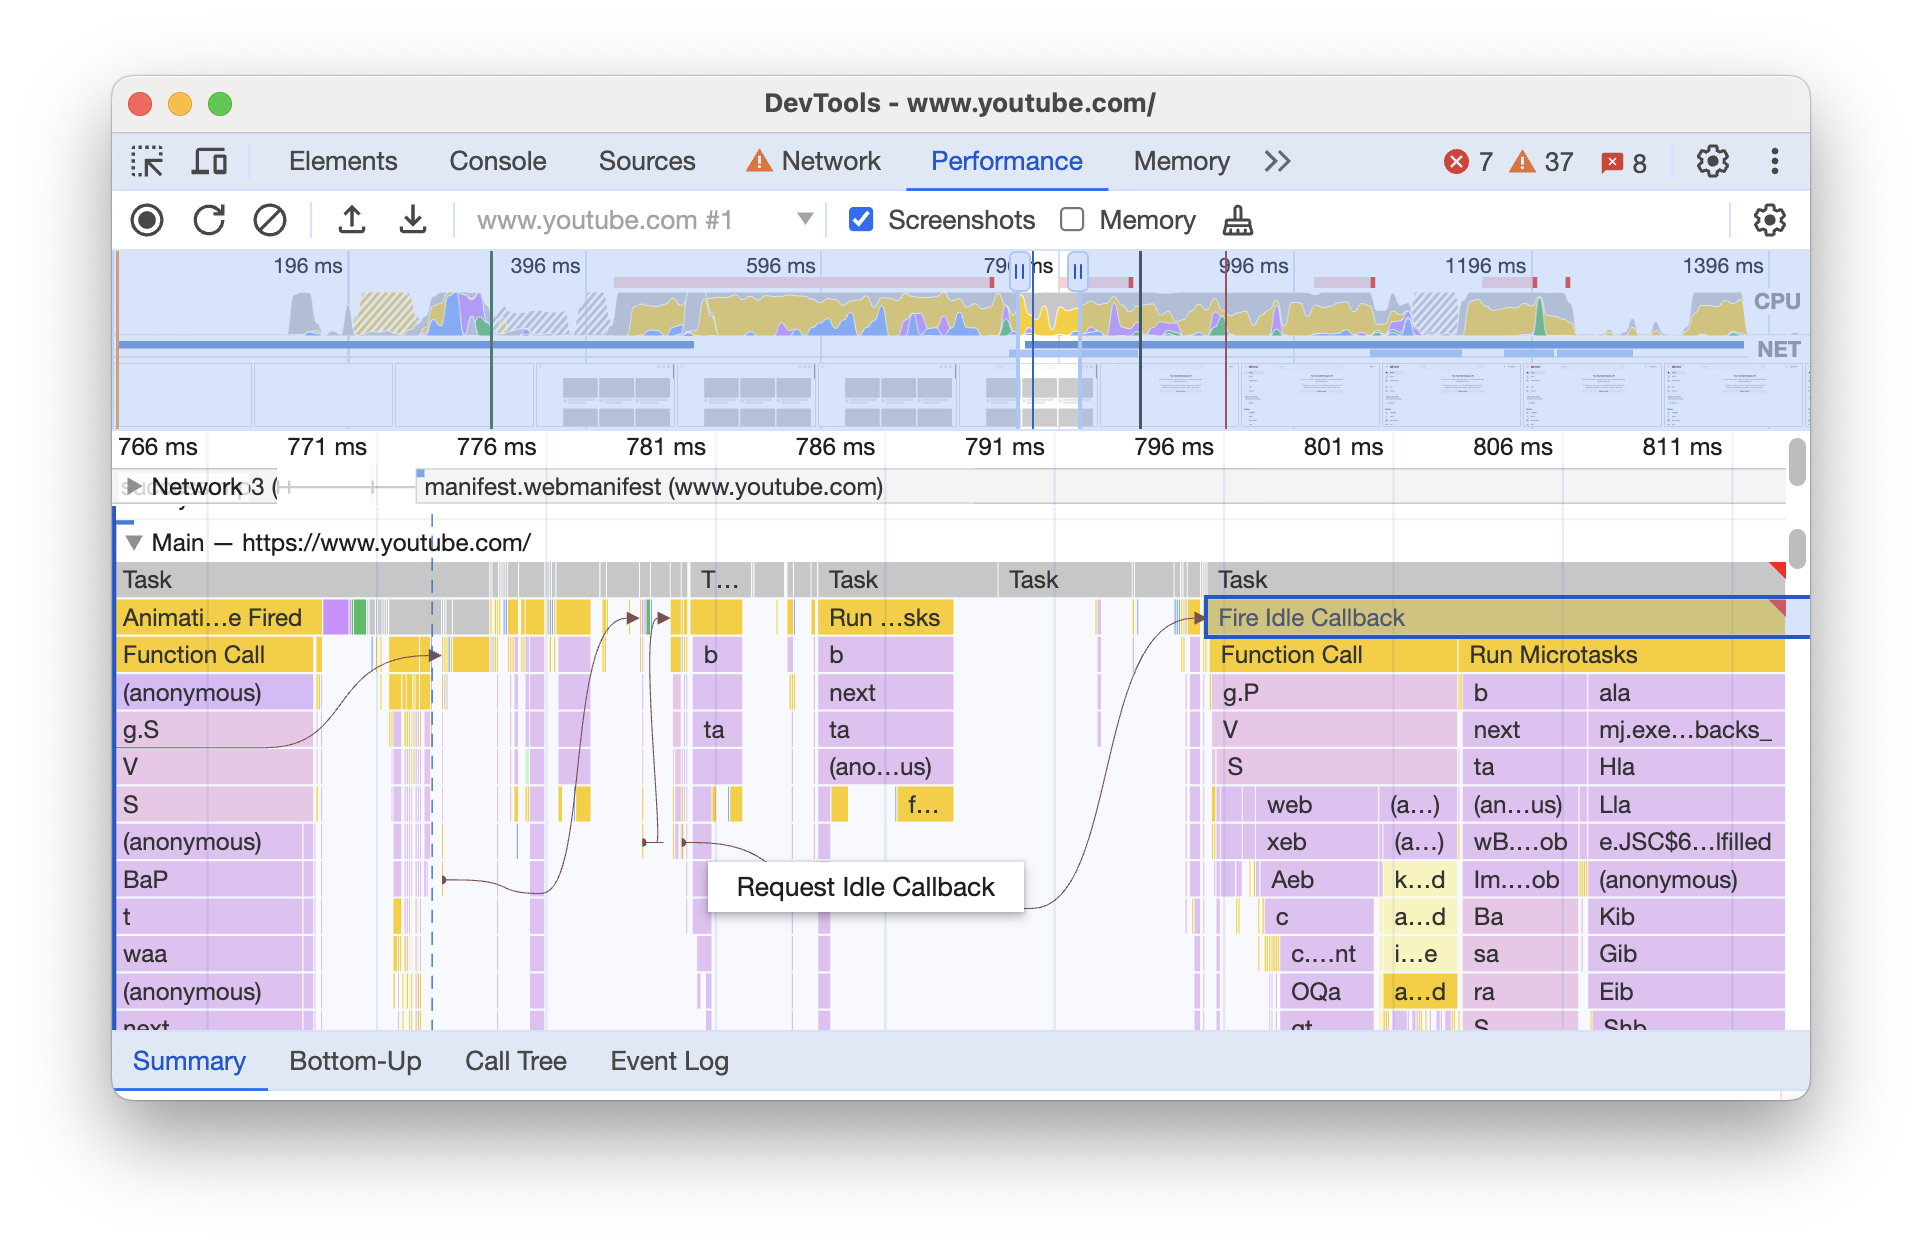Image resolution: width=1922 pixels, height=1248 pixels.
Task: Click the download profile button
Action: click(x=413, y=219)
